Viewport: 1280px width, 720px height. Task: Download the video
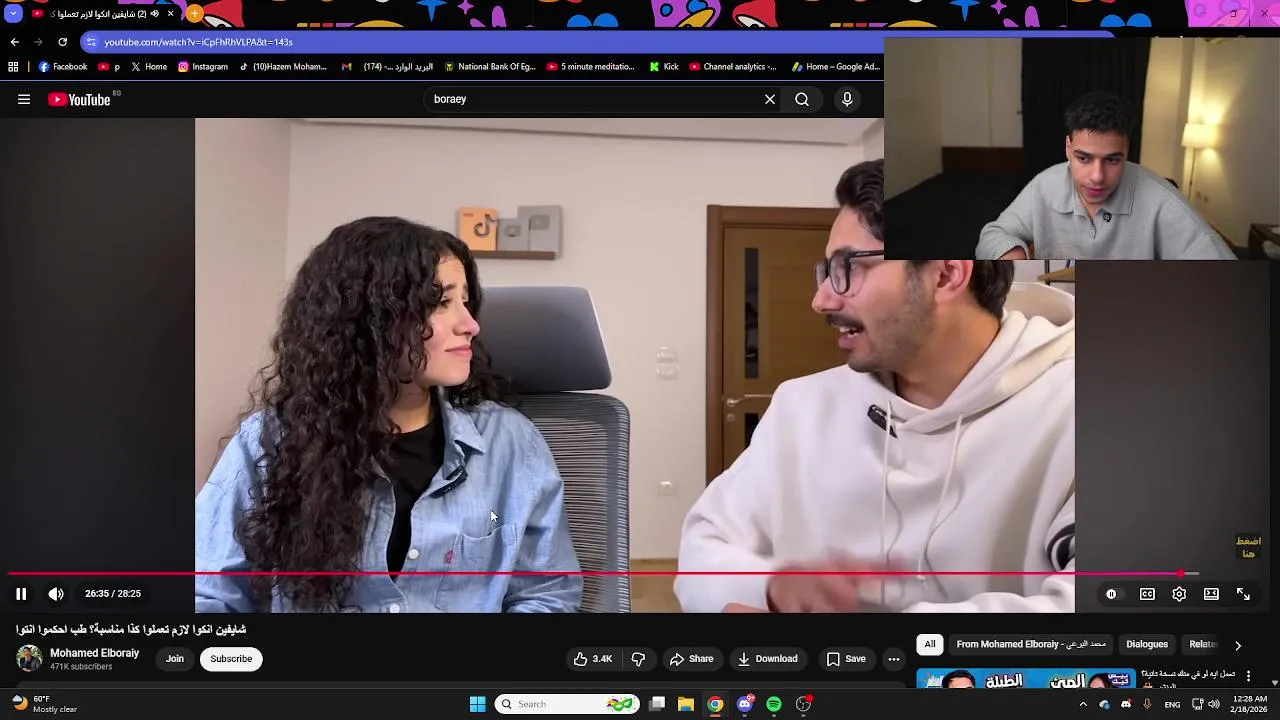(767, 659)
